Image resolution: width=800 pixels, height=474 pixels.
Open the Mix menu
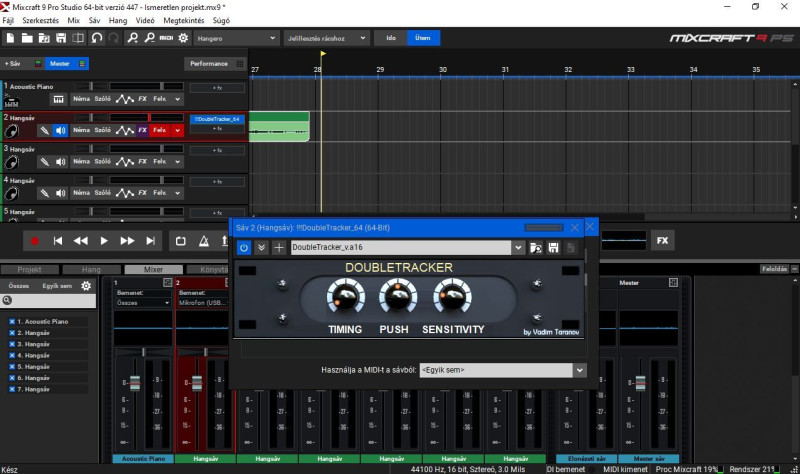click(73, 20)
